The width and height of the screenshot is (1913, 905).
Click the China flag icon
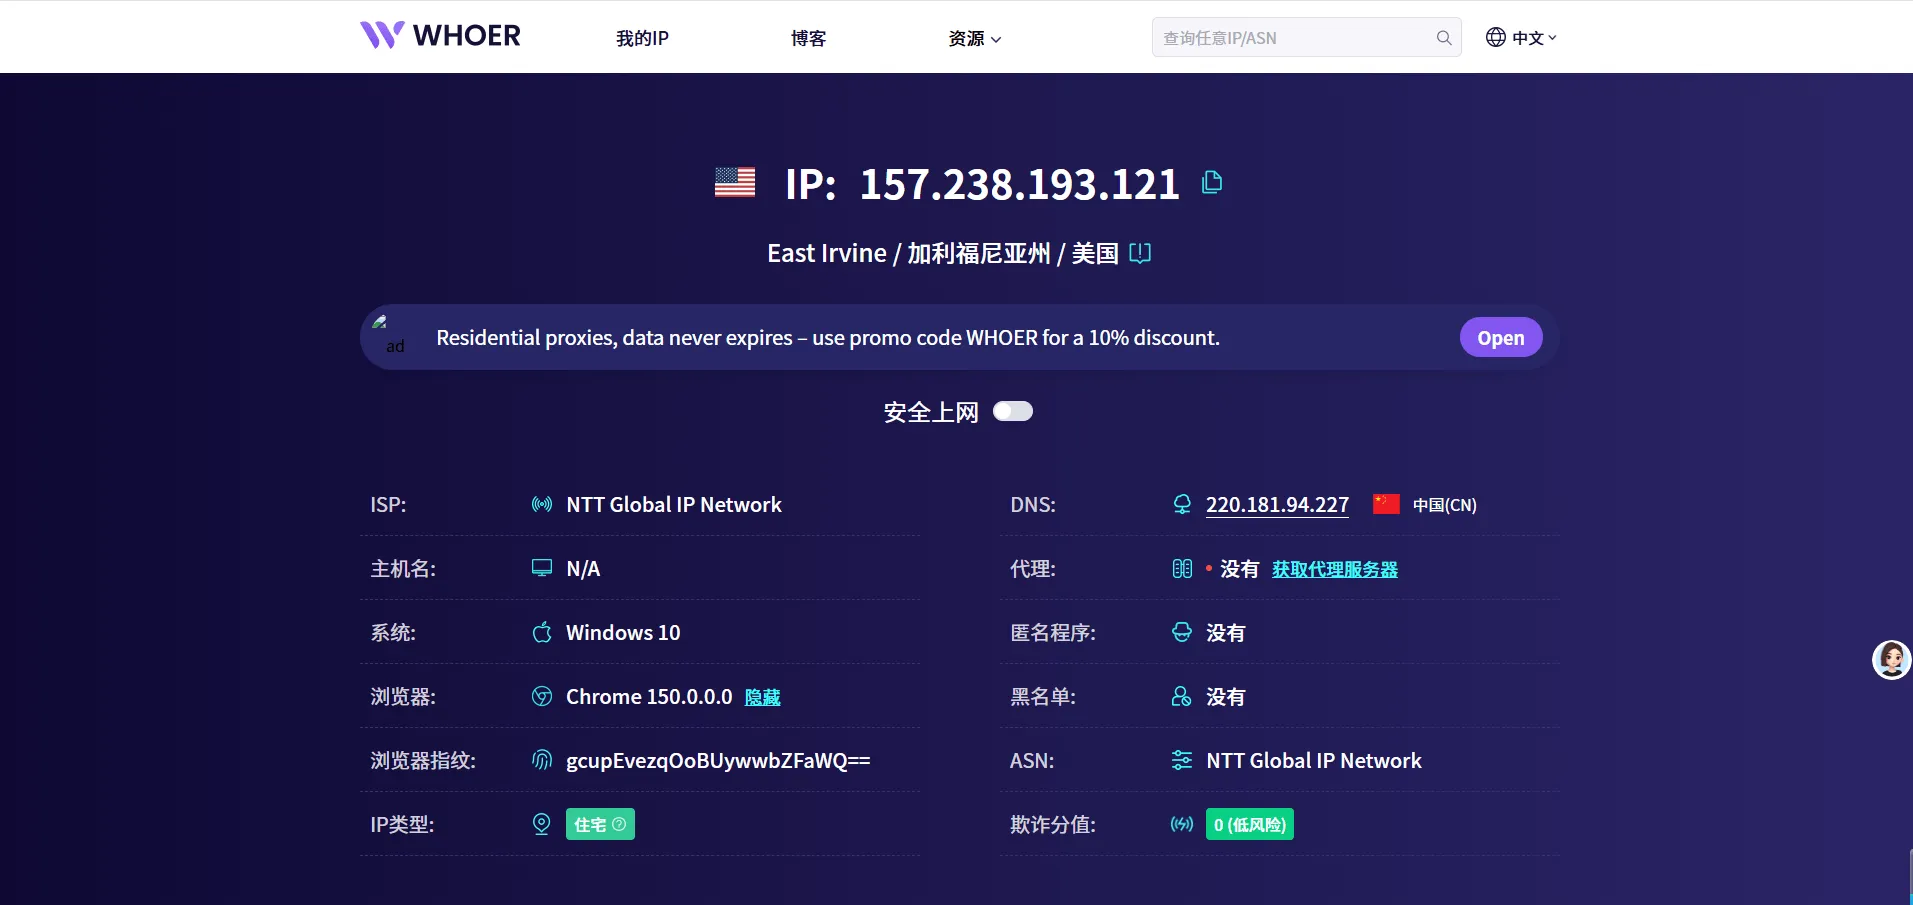(1386, 504)
